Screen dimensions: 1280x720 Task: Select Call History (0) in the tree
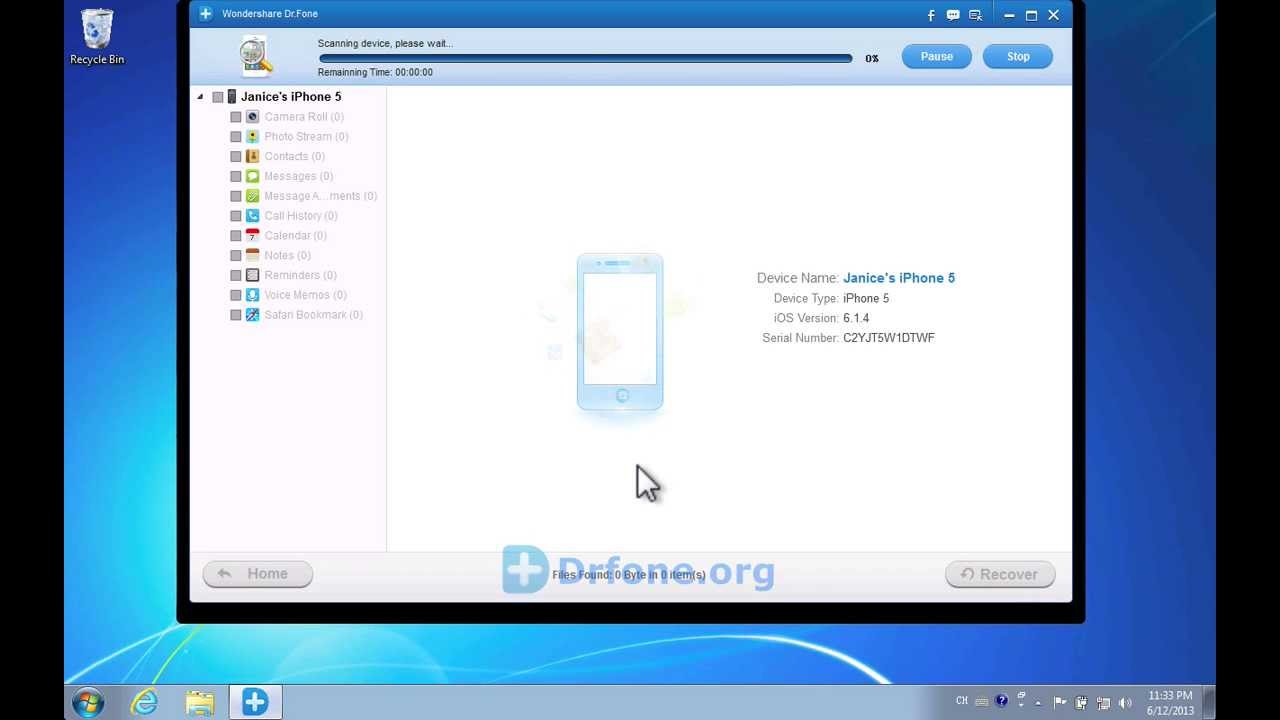[x=301, y=216]
